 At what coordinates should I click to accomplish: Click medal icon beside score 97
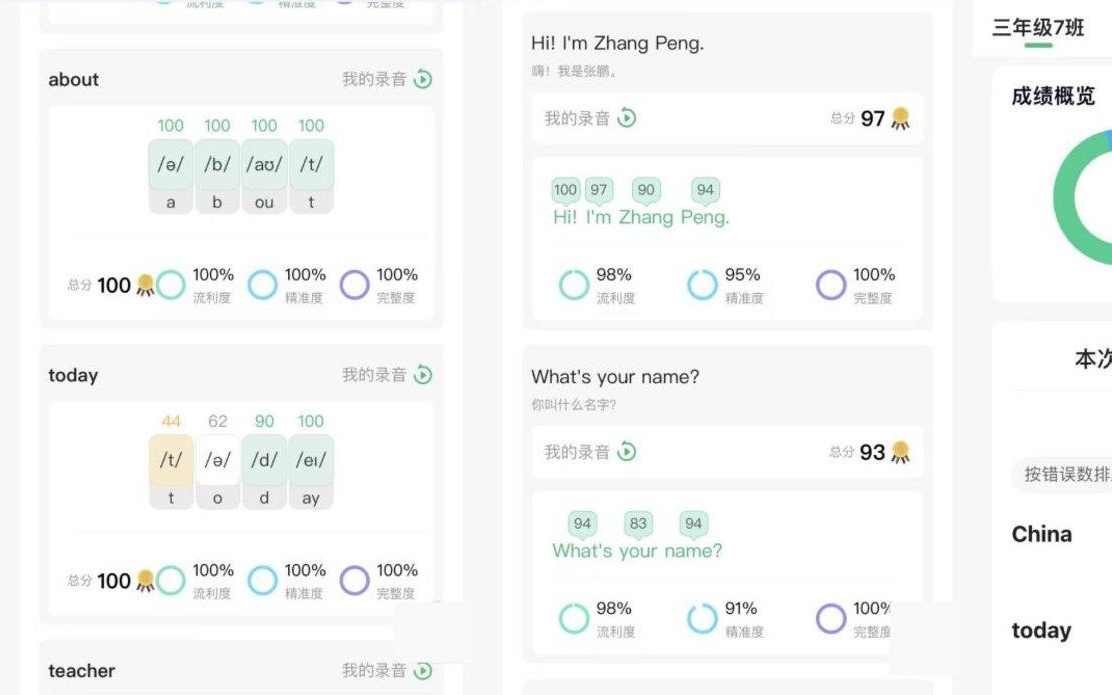tap(901, 118)
